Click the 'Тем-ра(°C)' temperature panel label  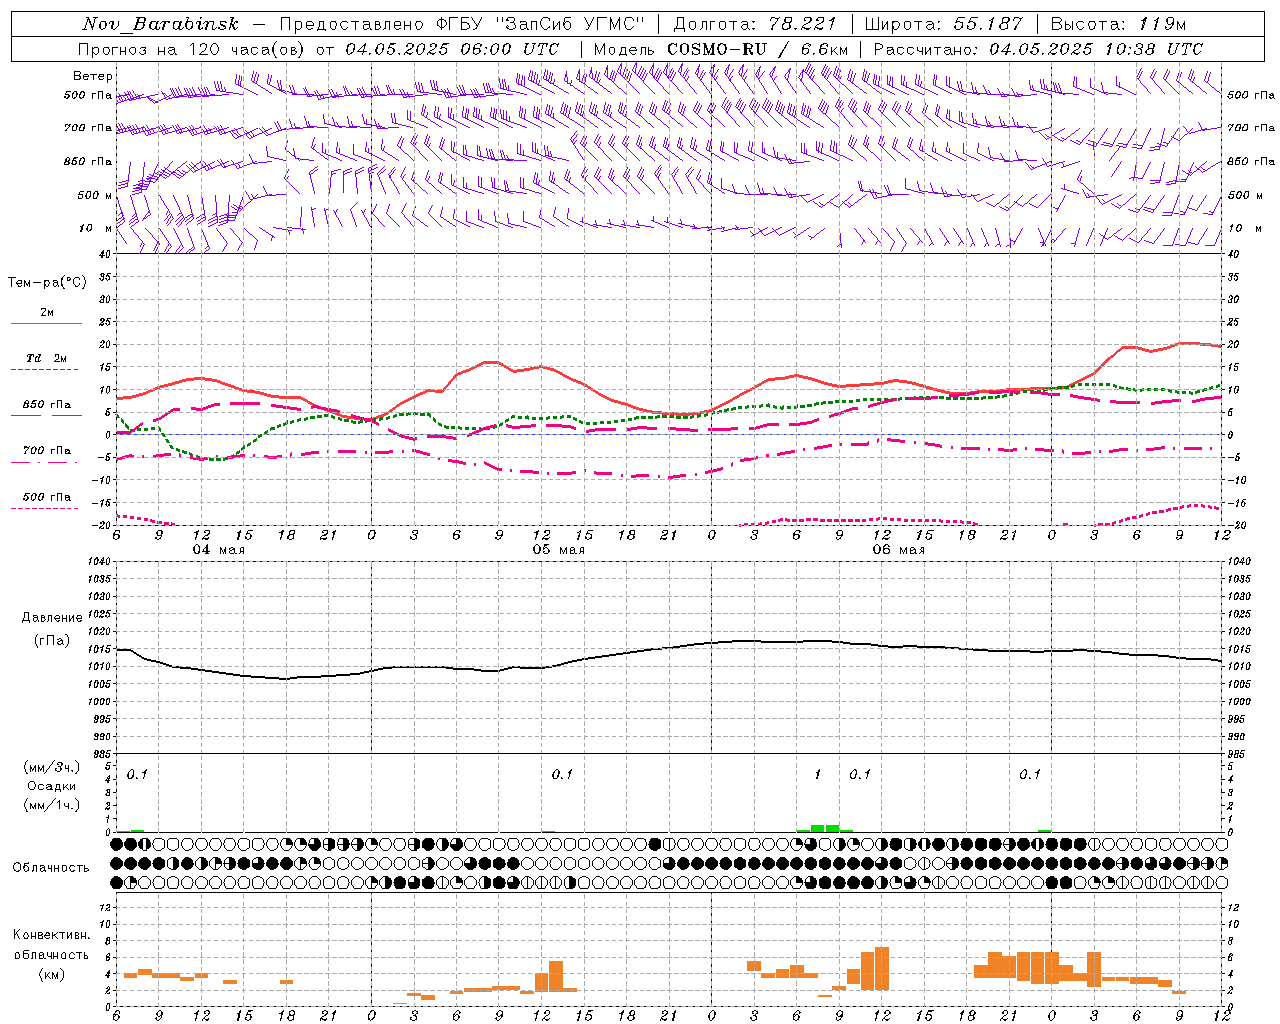47,283
